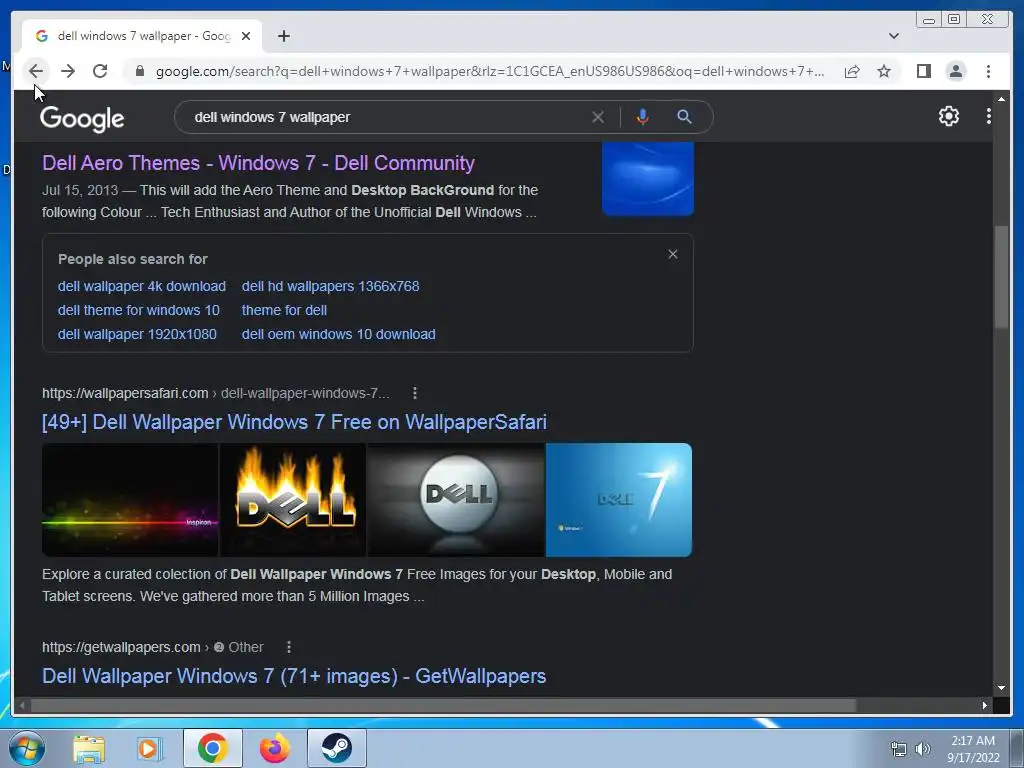Share this page via address bar icon
The width and height of the screenshot is (1024, 768).
click(852, 71)
